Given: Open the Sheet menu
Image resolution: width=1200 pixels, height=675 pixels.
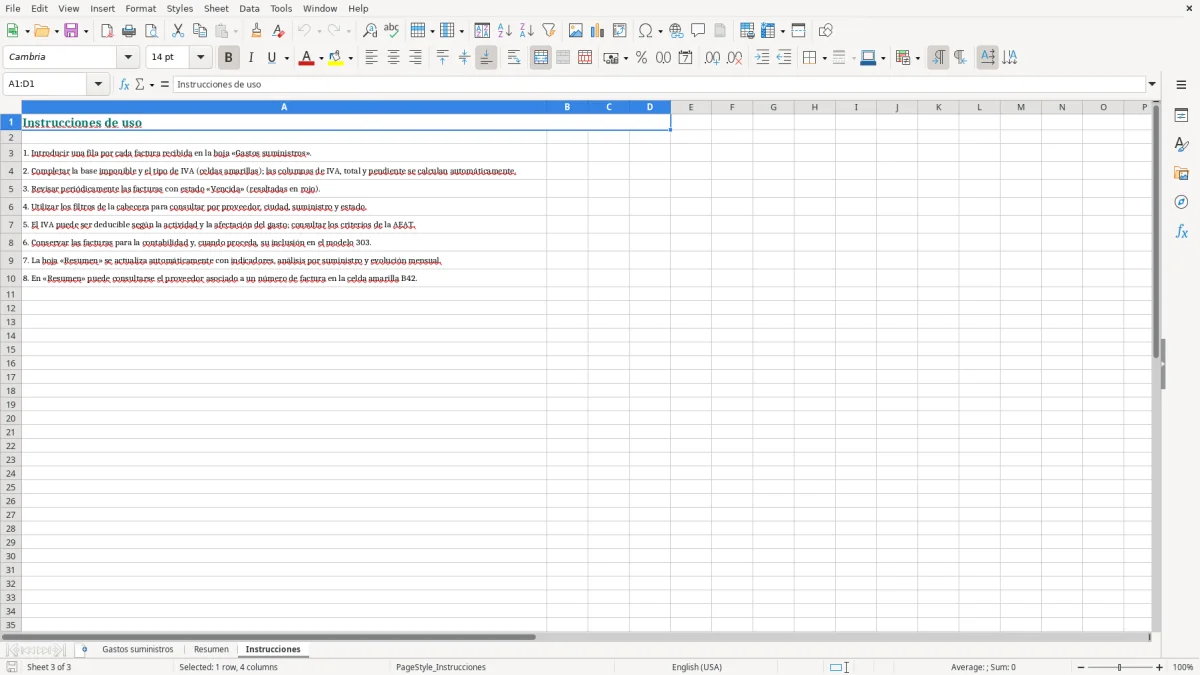Looking at the screenshot, I should (216, 8).
